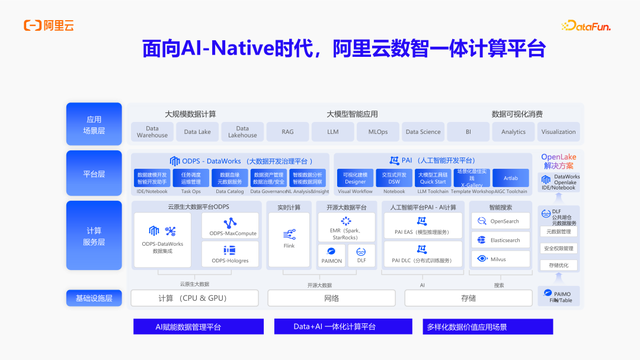This screenshot has width=640, height=360.
Task: Click the 应用场景层 layer label
Action: coord(94,124)
